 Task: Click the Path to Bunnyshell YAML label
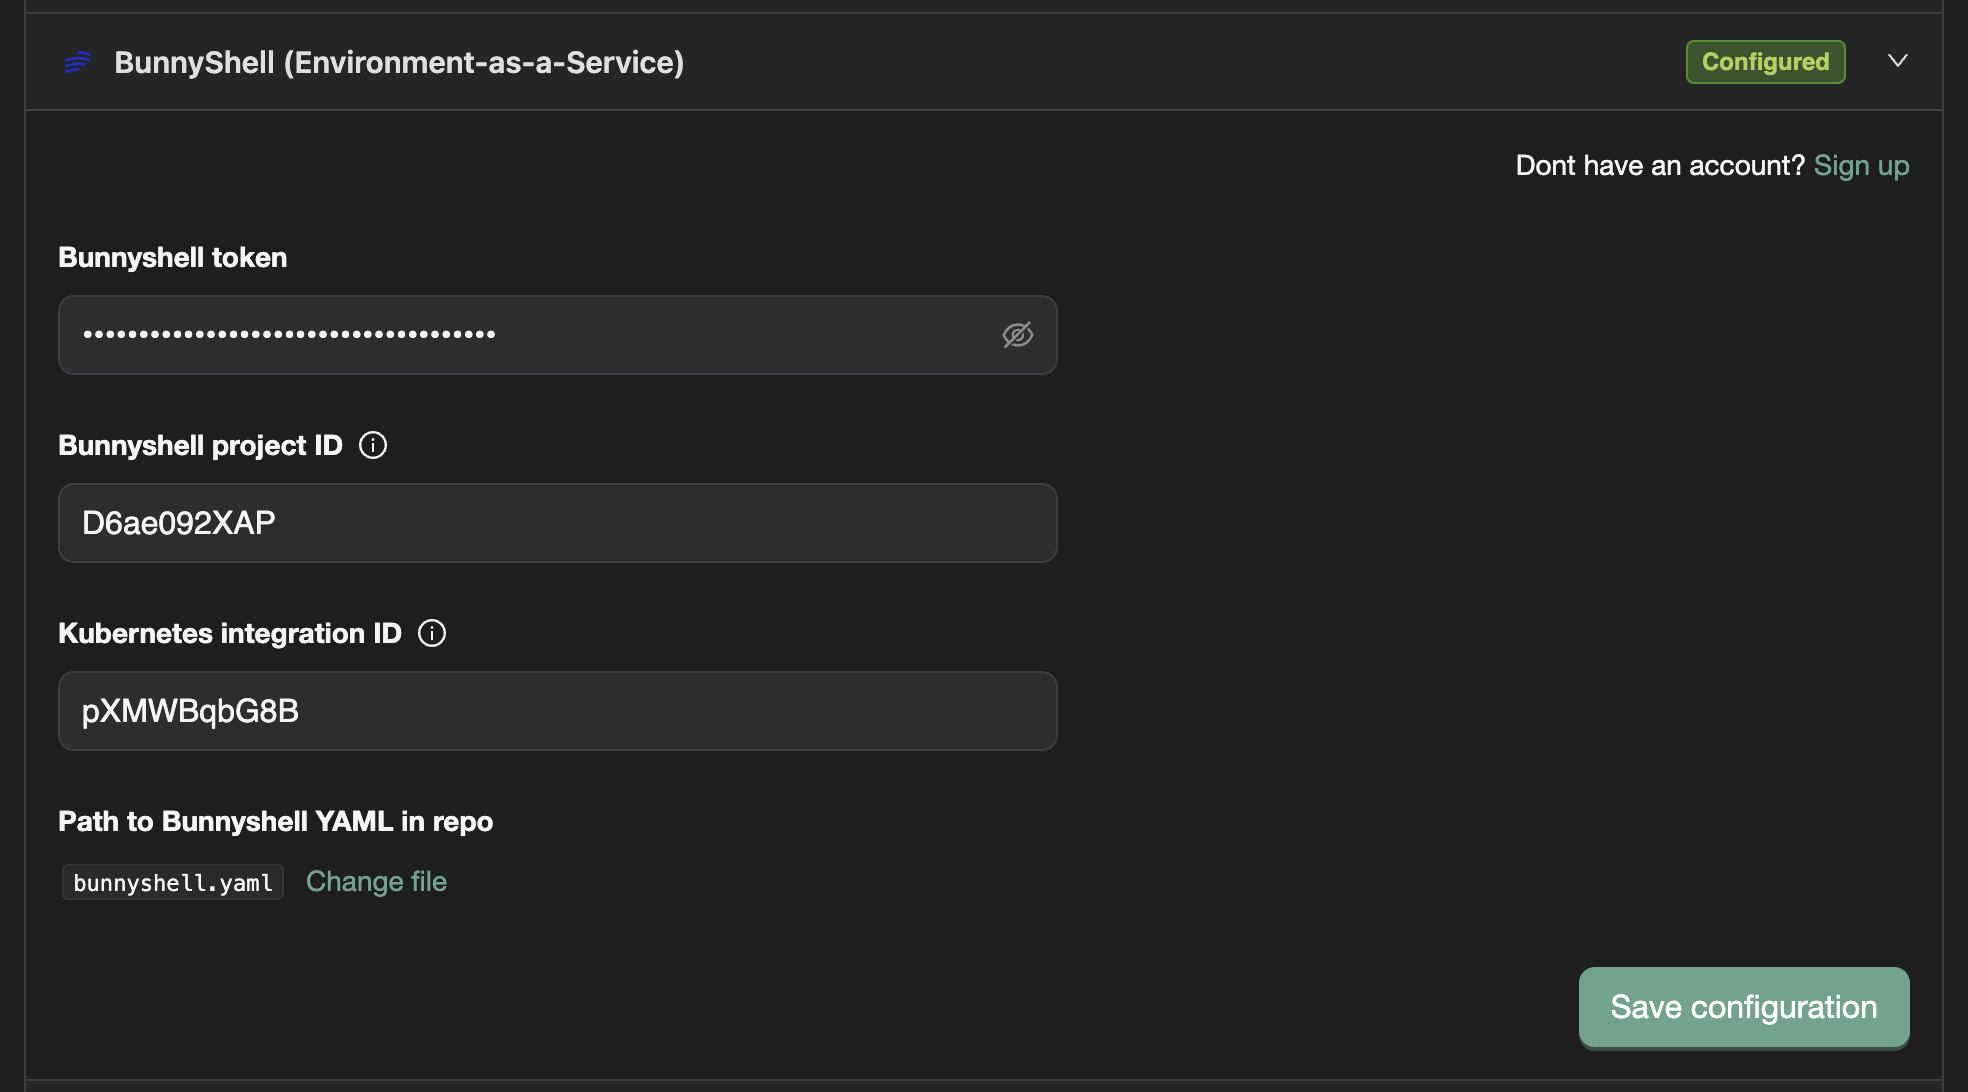coord(276,822)
